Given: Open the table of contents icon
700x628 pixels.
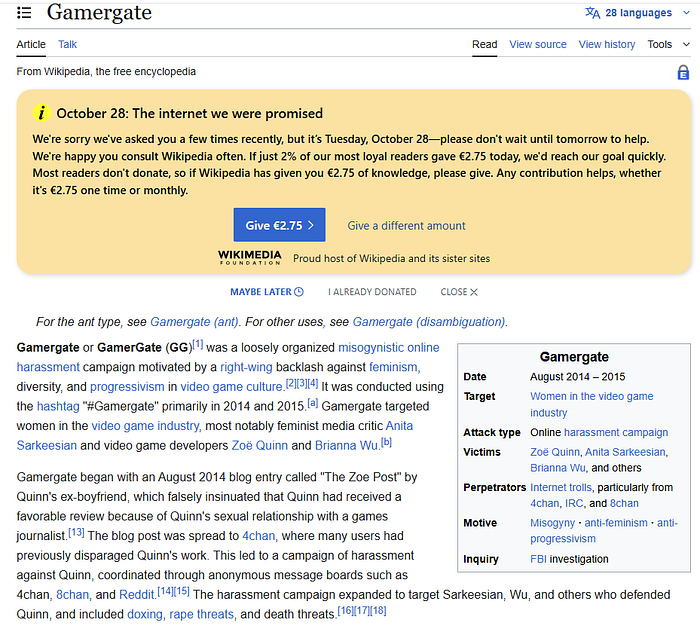Looking at the screenshot, I should pos(24,13).
